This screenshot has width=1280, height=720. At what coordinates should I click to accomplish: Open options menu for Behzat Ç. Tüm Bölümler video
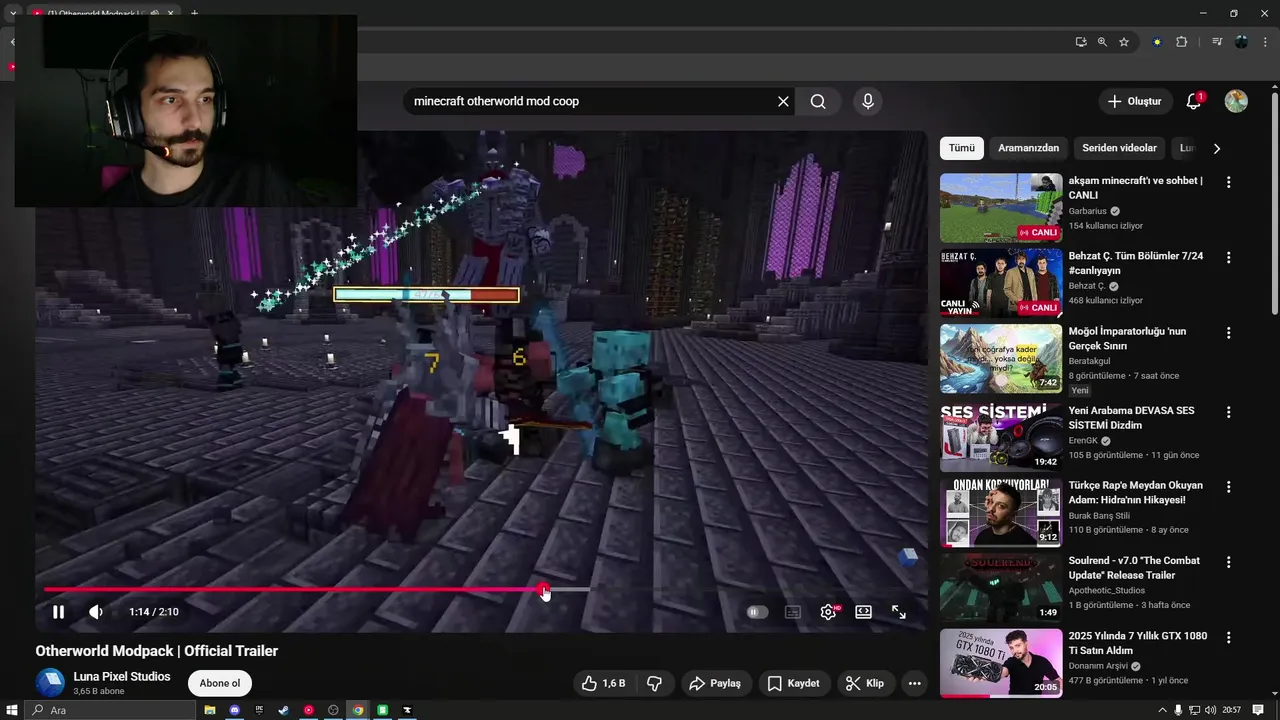pos(1229,257)
